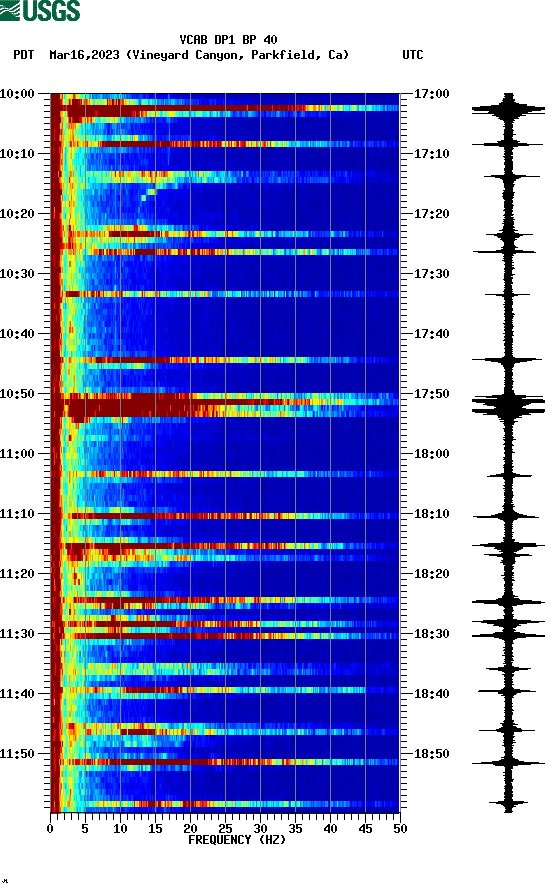Click the USGS logo

click(40, 10)
